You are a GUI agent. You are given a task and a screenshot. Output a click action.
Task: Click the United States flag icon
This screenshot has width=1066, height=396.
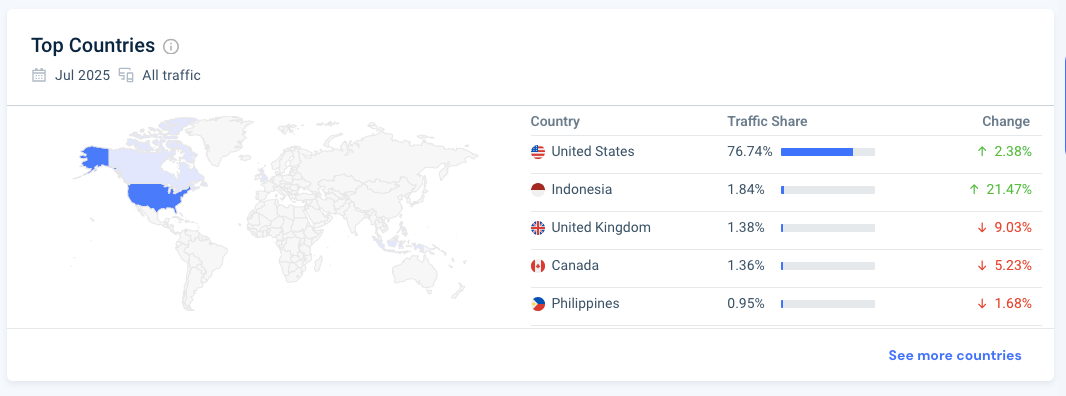[x=538, y=152]
